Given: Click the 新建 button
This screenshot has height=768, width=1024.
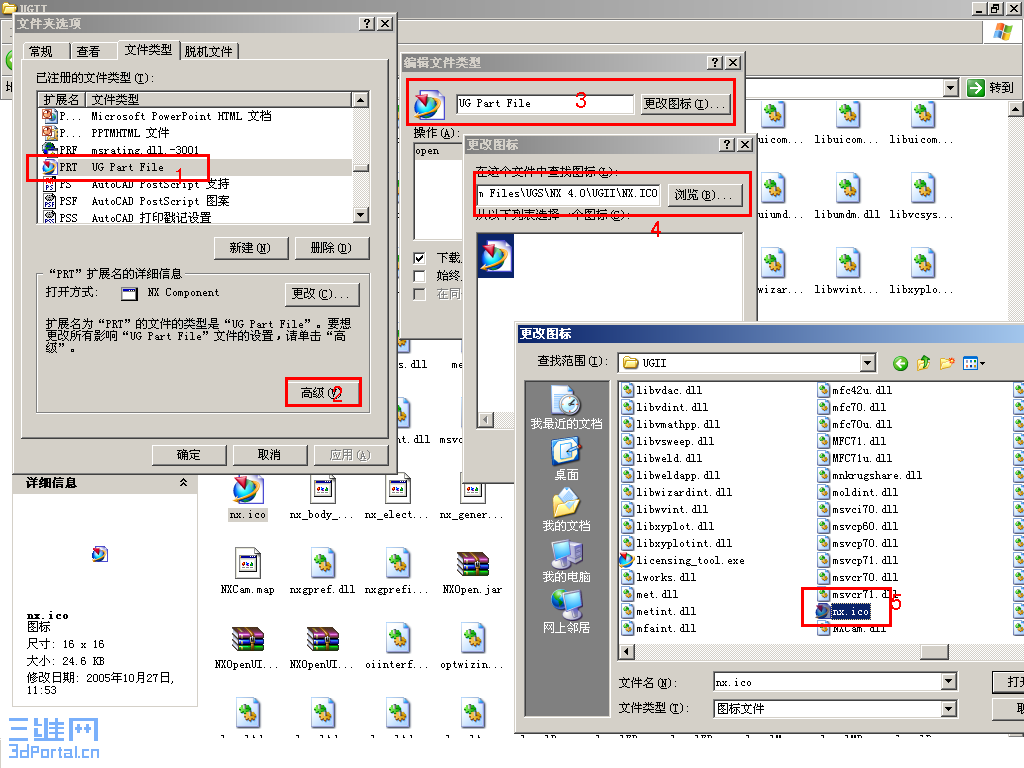Looking at the screenshot, I should (250, 248).
